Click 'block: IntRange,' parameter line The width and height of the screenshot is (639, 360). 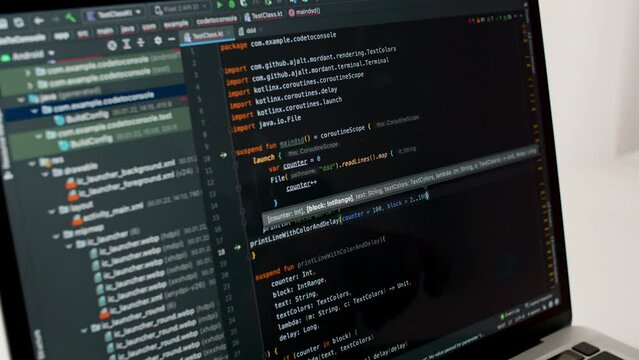pyautogui.click(x=299, y=286)
